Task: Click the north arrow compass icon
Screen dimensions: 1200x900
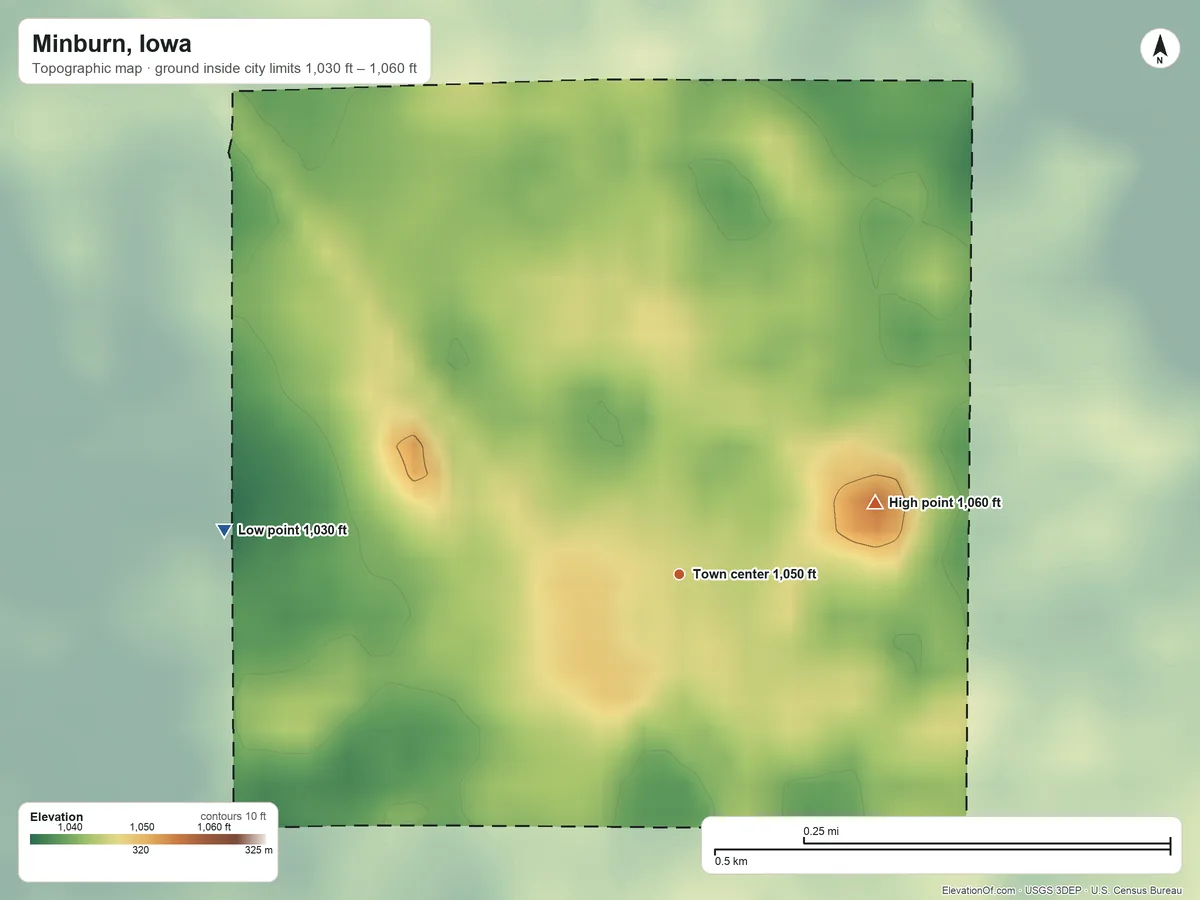Action: [1159, 49]
